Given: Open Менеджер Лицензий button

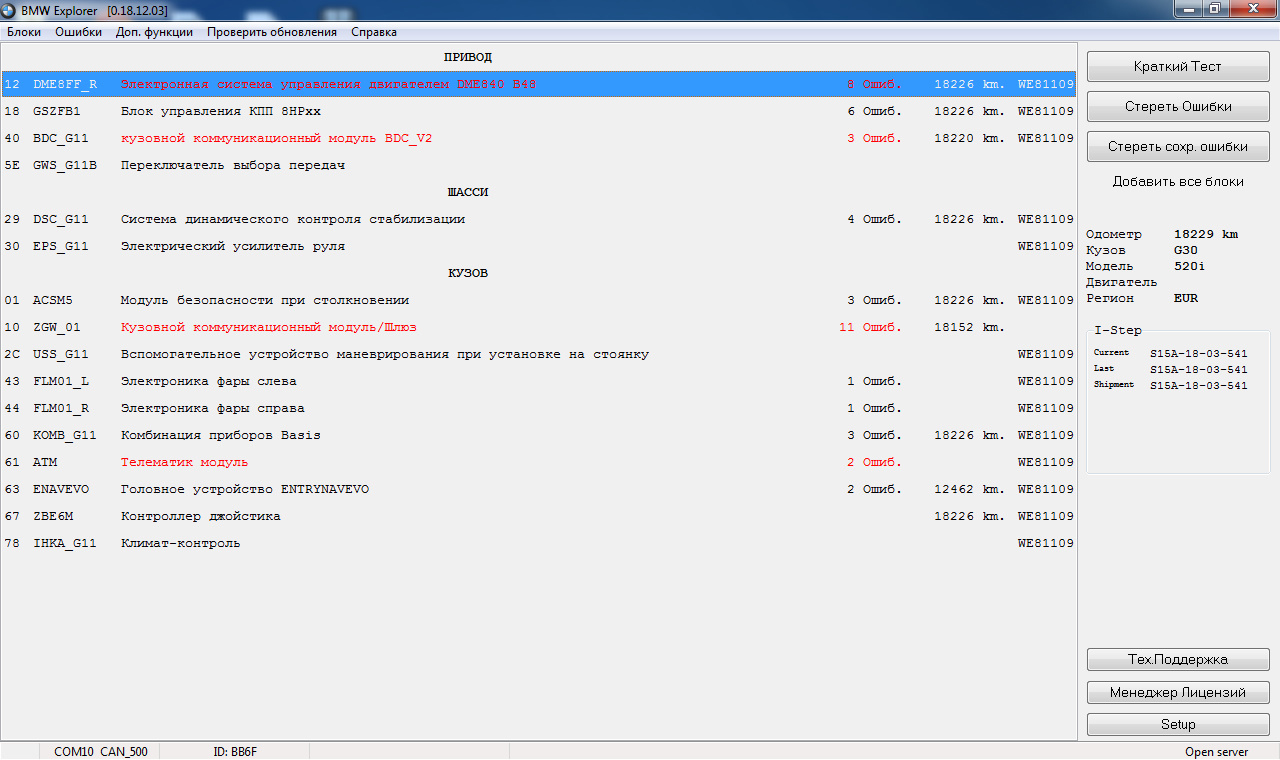Looking at the screenshot, I should [1178, 692].
